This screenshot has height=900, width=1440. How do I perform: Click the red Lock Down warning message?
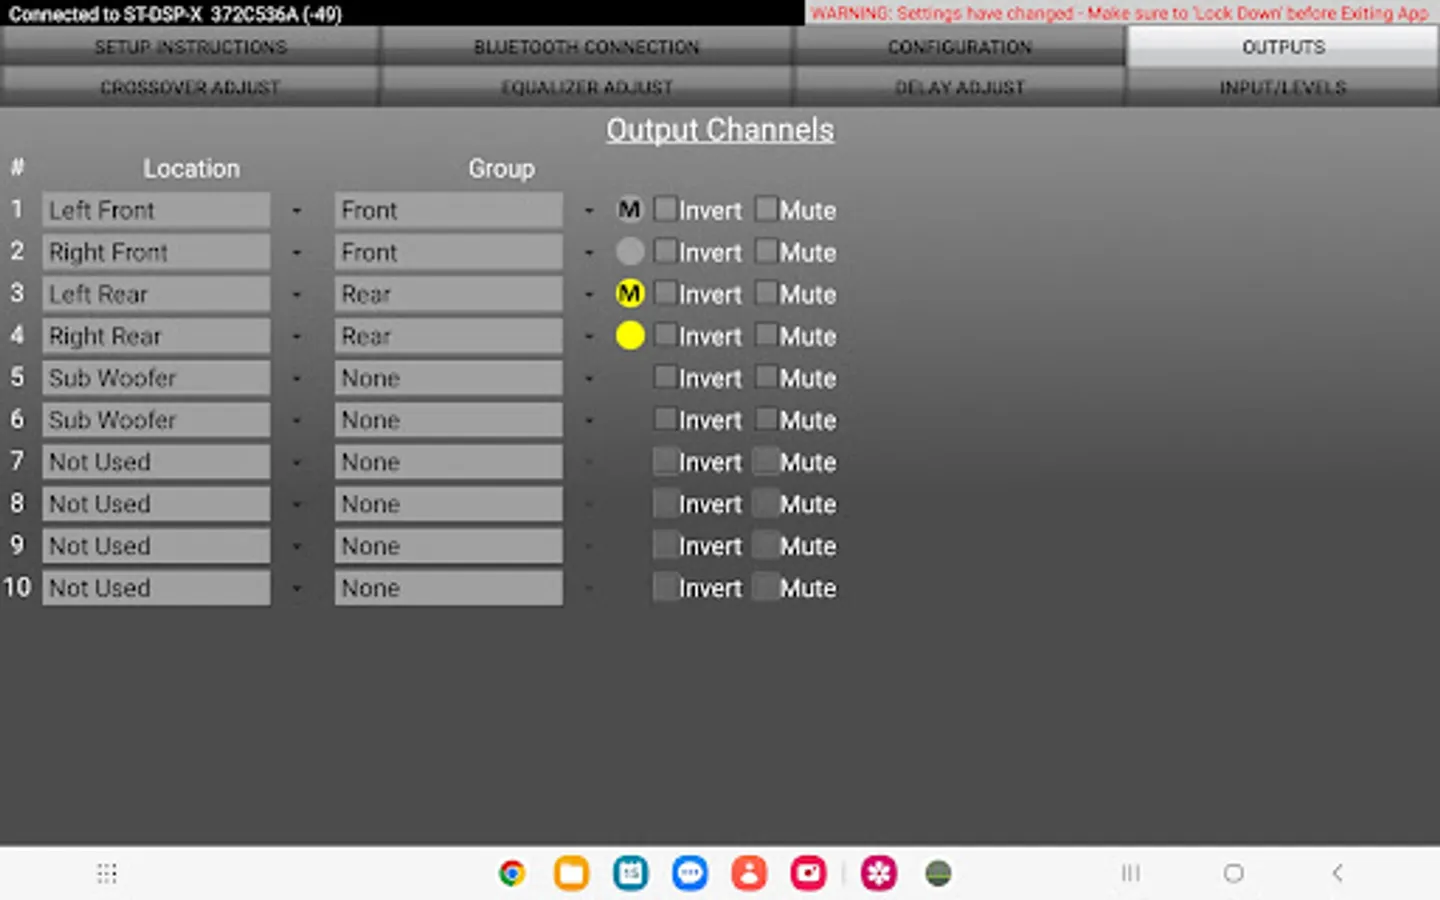click(x=1120, y=13)
